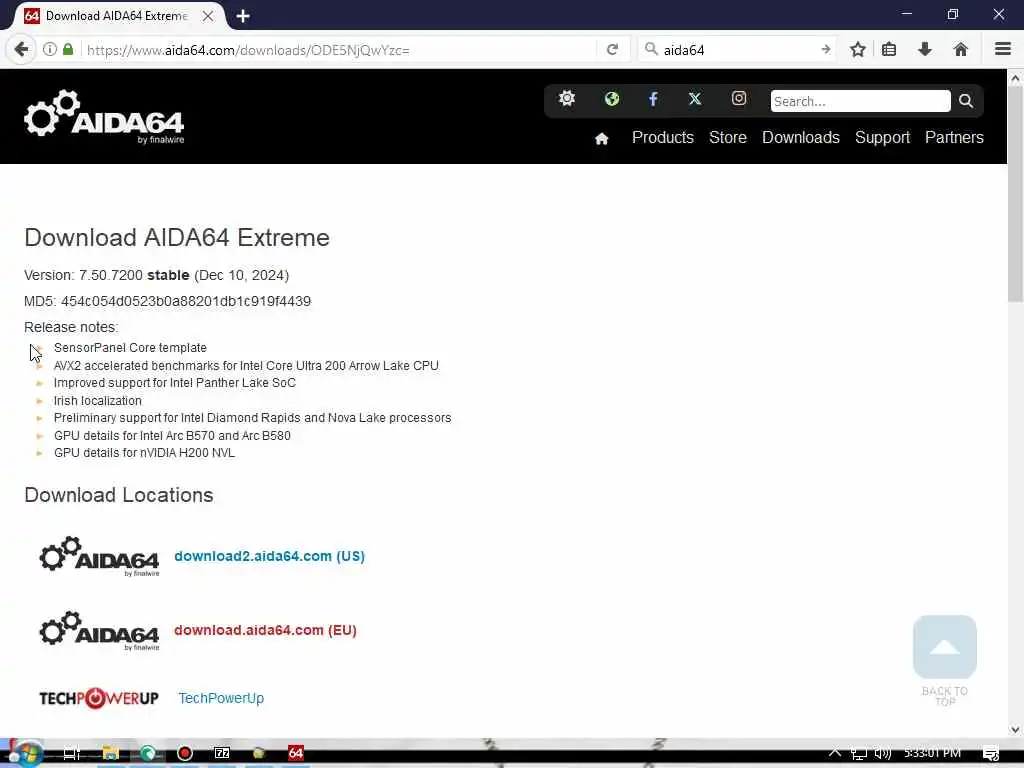Open the Partners menu item

[954, 138]
